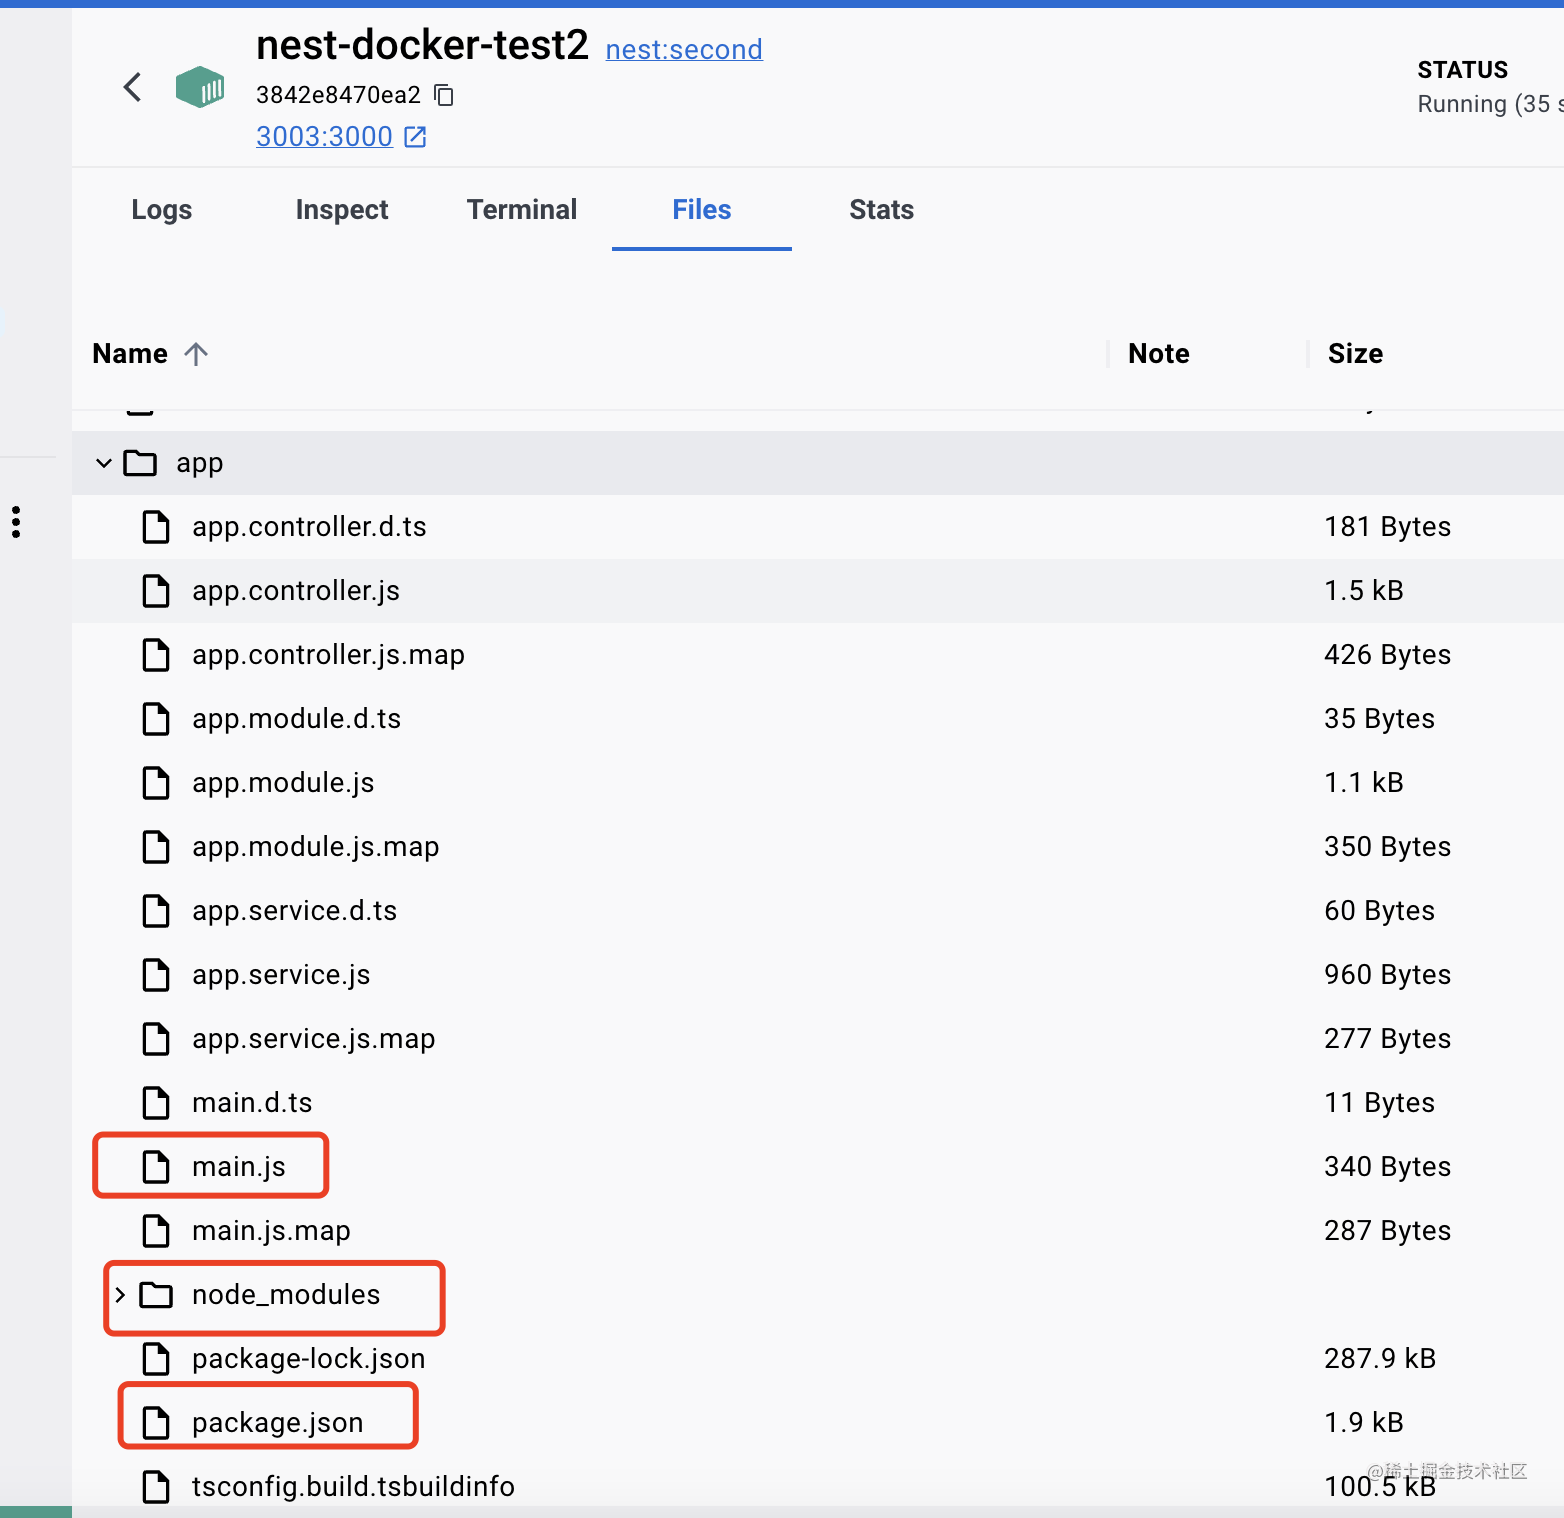Select the app.controller.js file
The height and width of the screenshot is (1518, 1564).
click(296, 591)
